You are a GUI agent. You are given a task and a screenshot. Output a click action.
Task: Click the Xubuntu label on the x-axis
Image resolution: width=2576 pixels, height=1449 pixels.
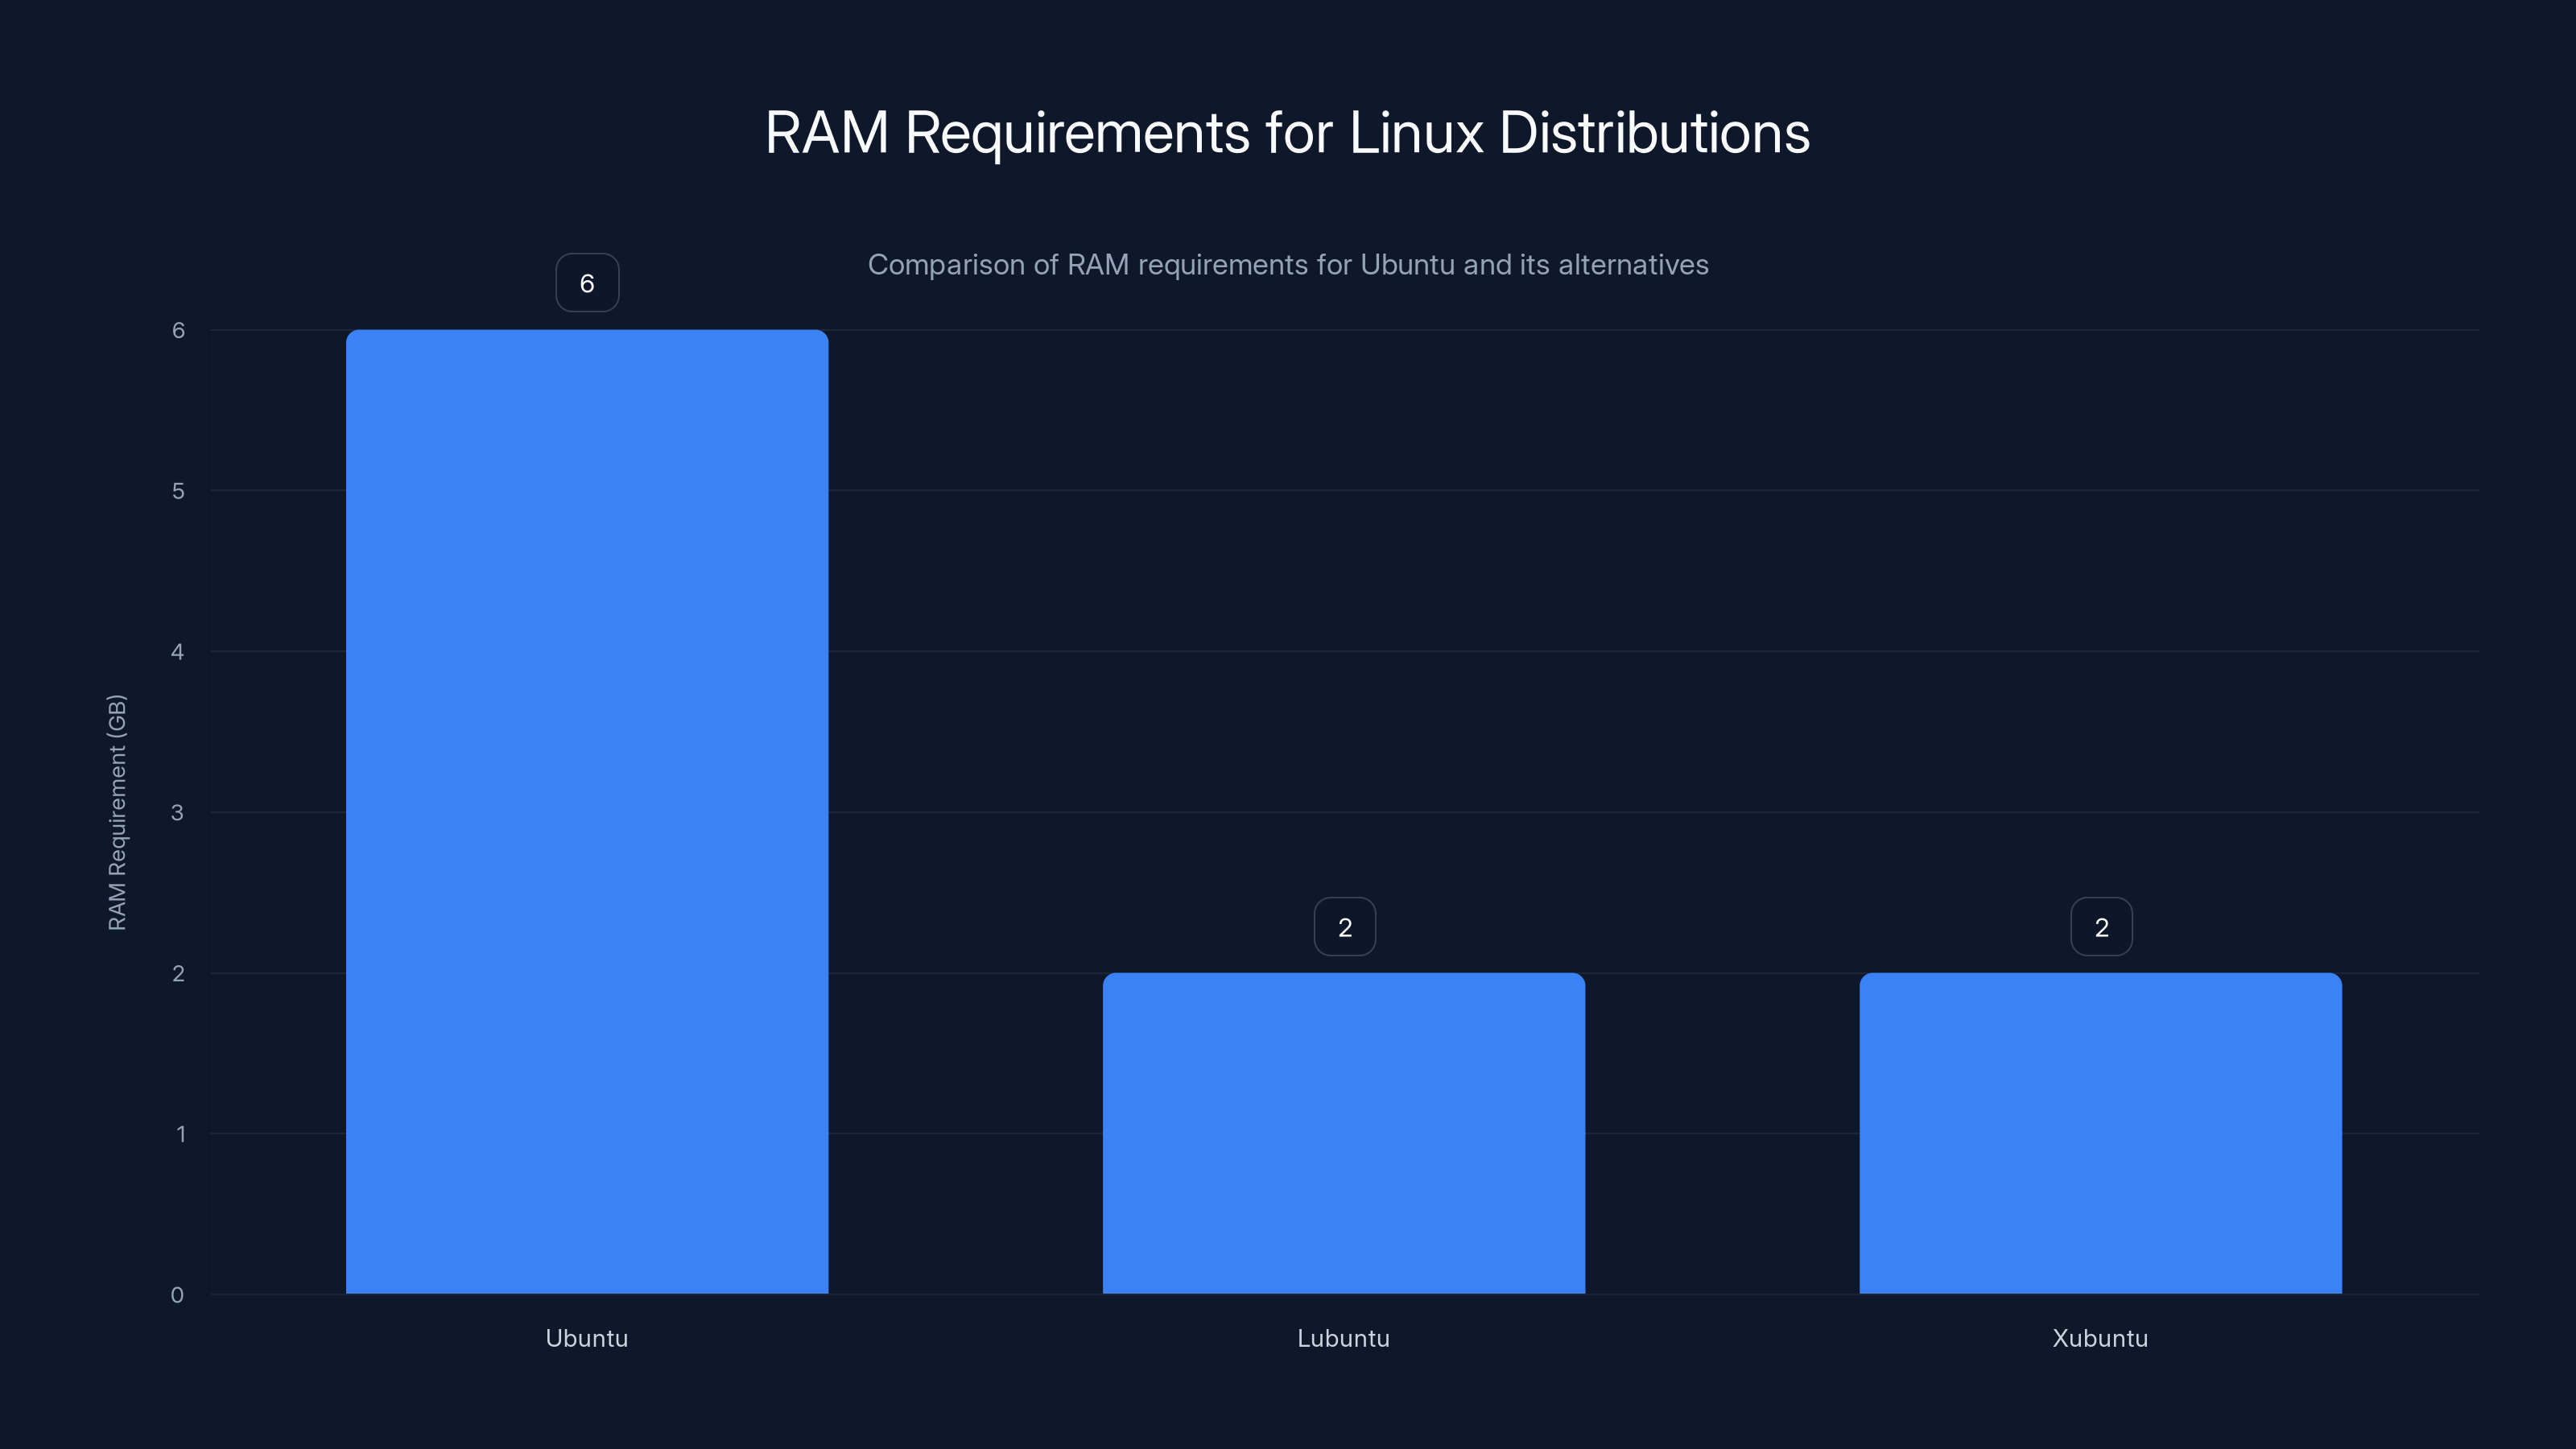point(2100,1338)
